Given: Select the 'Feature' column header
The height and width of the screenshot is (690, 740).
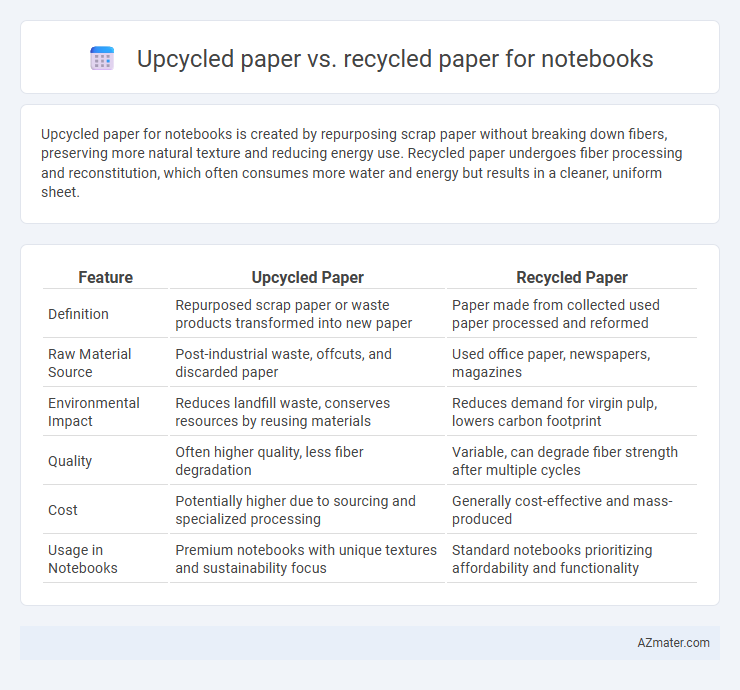Looking at the screenshot, I should (105, 278).
